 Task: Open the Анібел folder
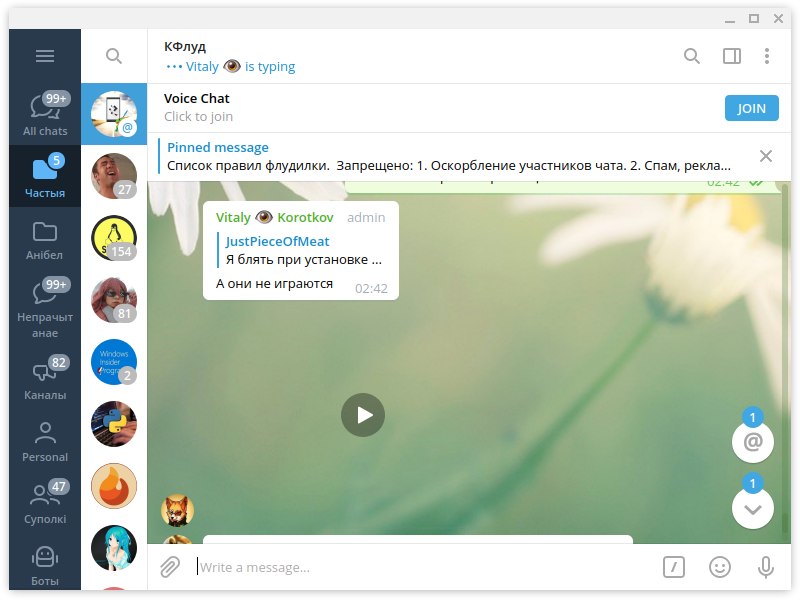click(45, 240)
